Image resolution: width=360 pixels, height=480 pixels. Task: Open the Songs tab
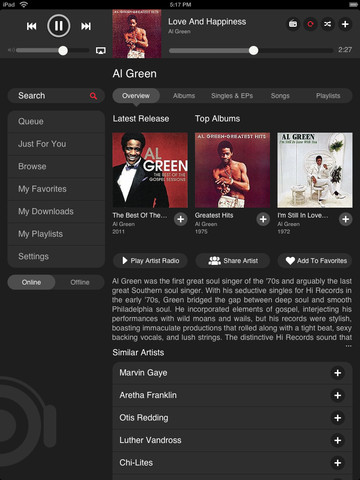(280, 96)
